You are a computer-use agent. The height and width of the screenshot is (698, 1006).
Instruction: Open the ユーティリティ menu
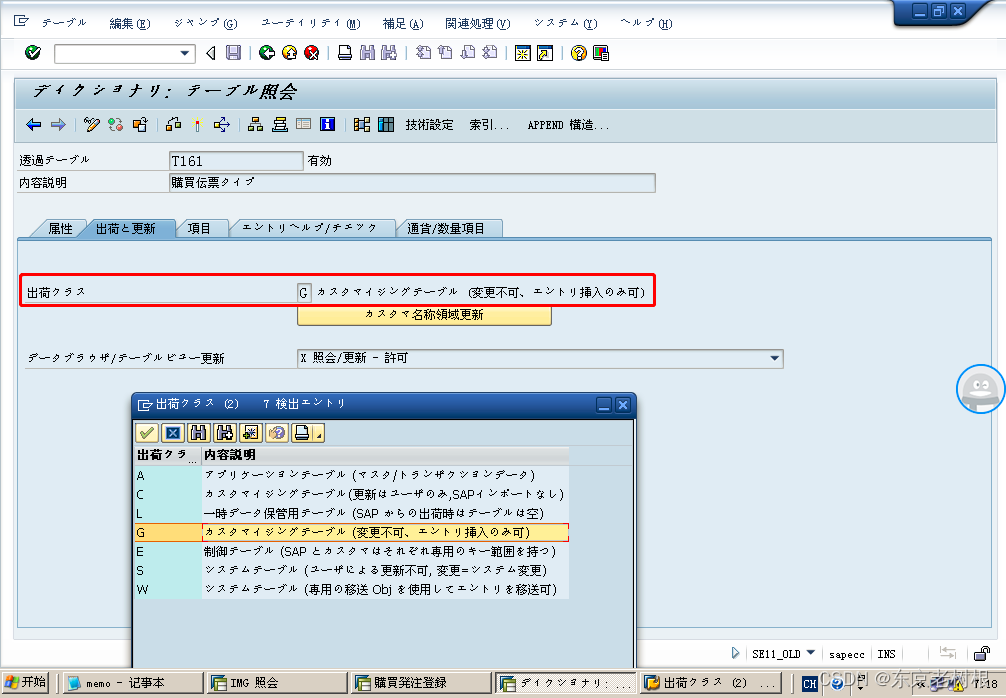point(311,24)
